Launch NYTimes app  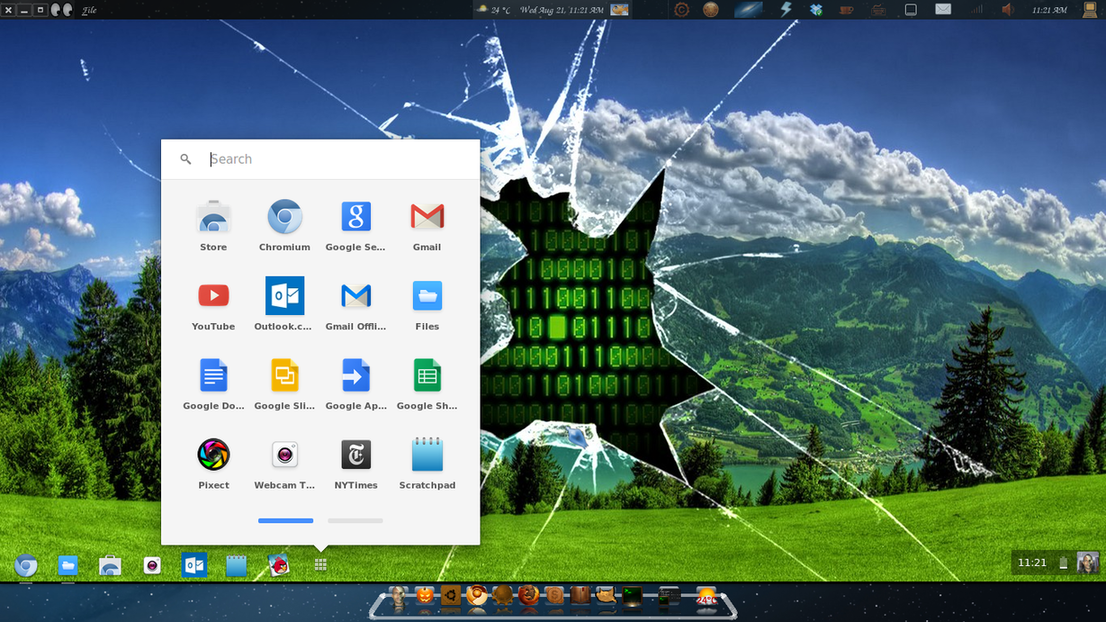(356, 463)
